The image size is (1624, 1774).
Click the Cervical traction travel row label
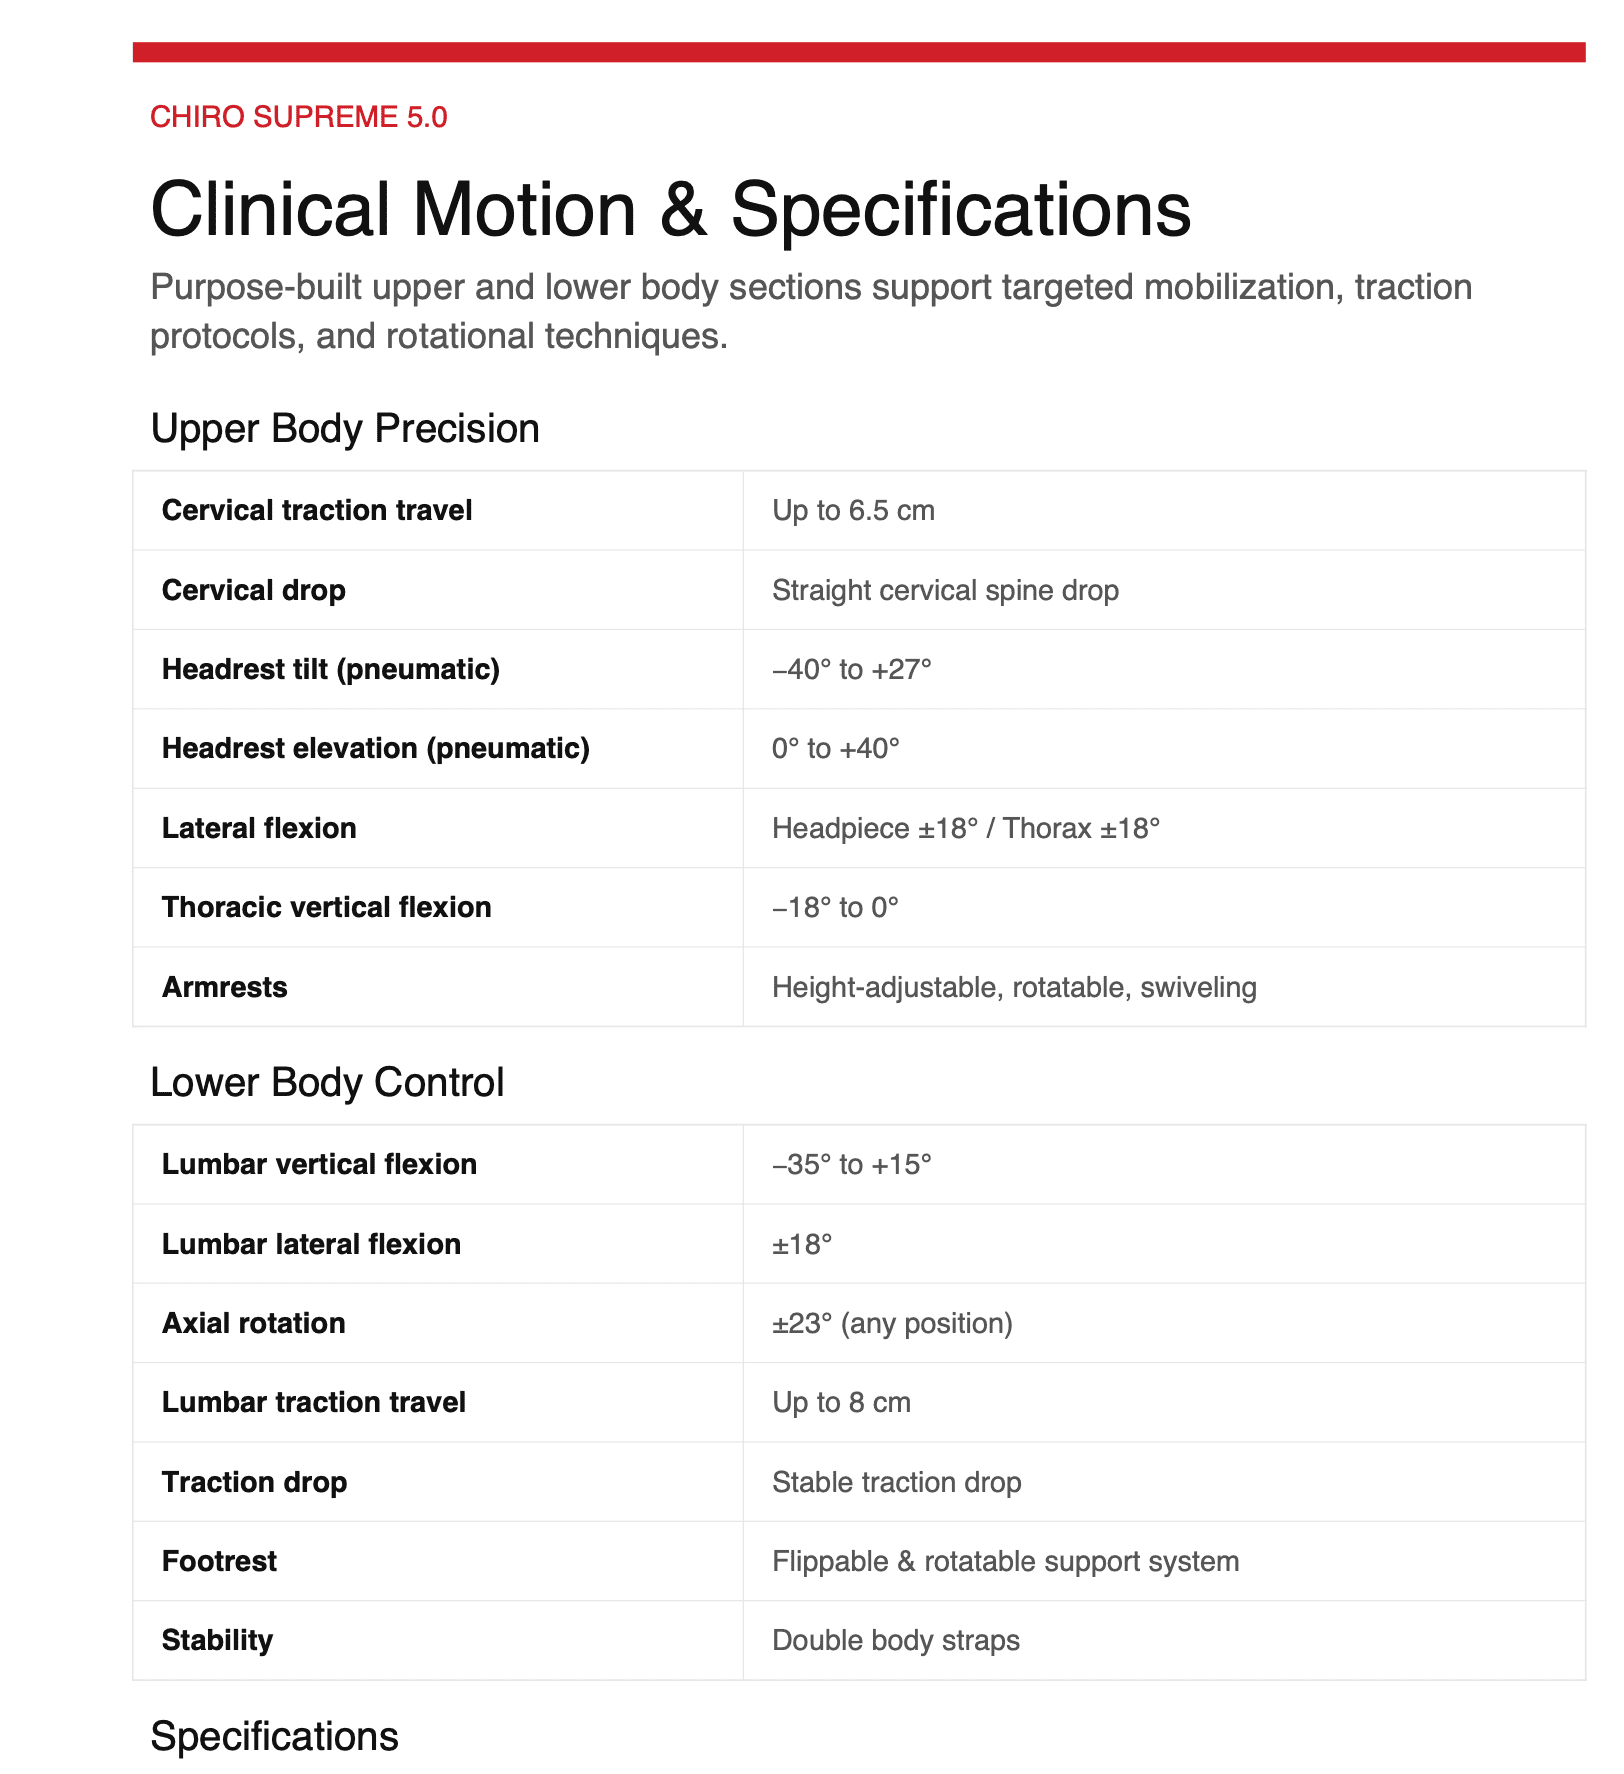click(x=317, y=510)
